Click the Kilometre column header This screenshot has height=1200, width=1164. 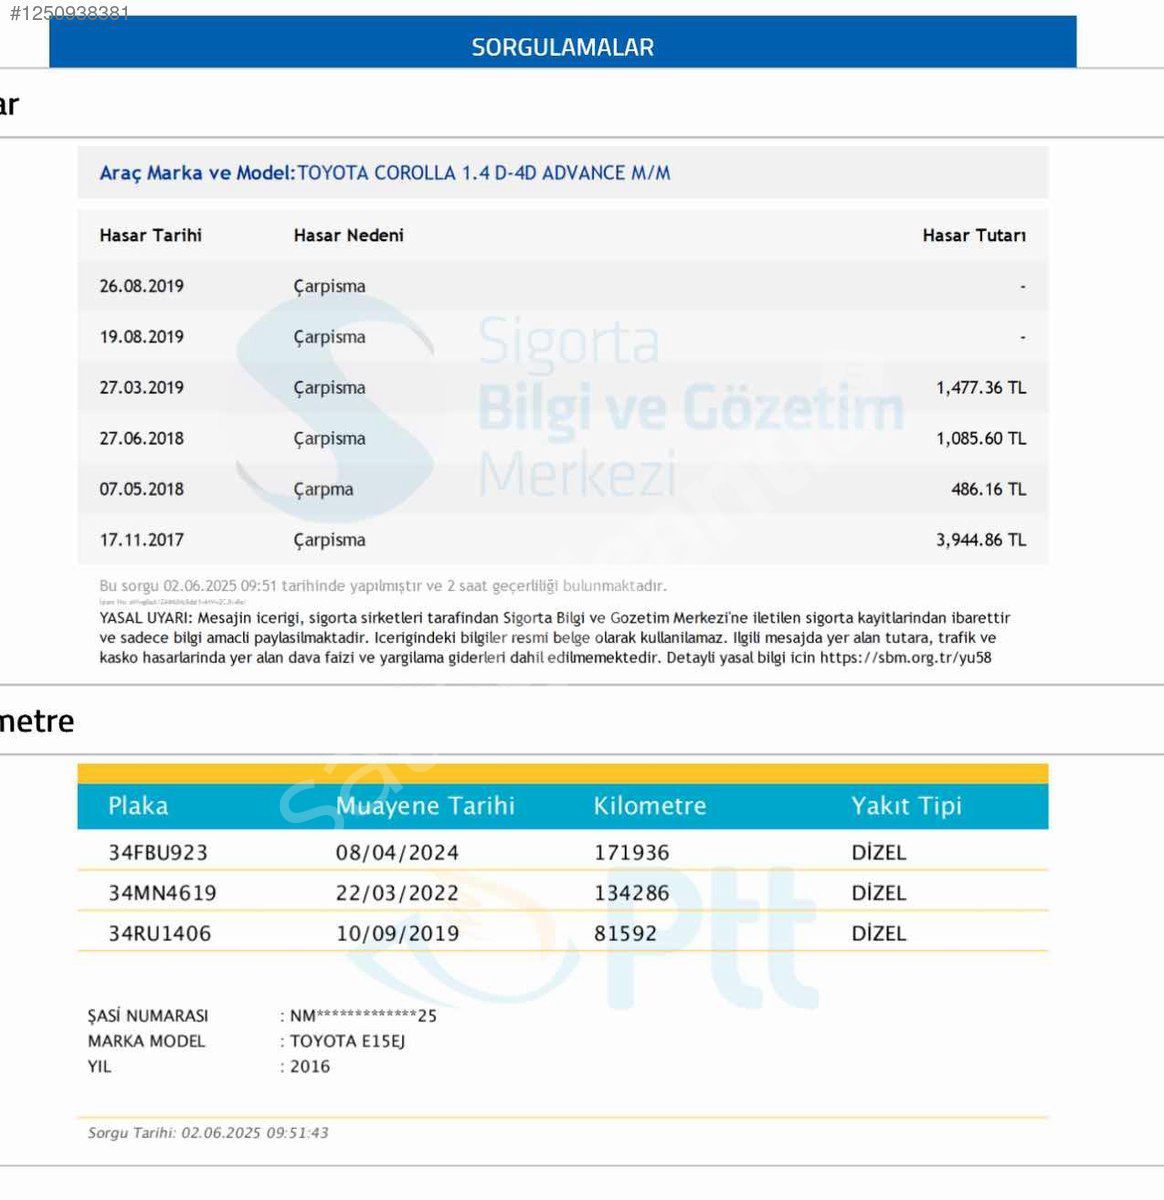click(x=650, y=806)
